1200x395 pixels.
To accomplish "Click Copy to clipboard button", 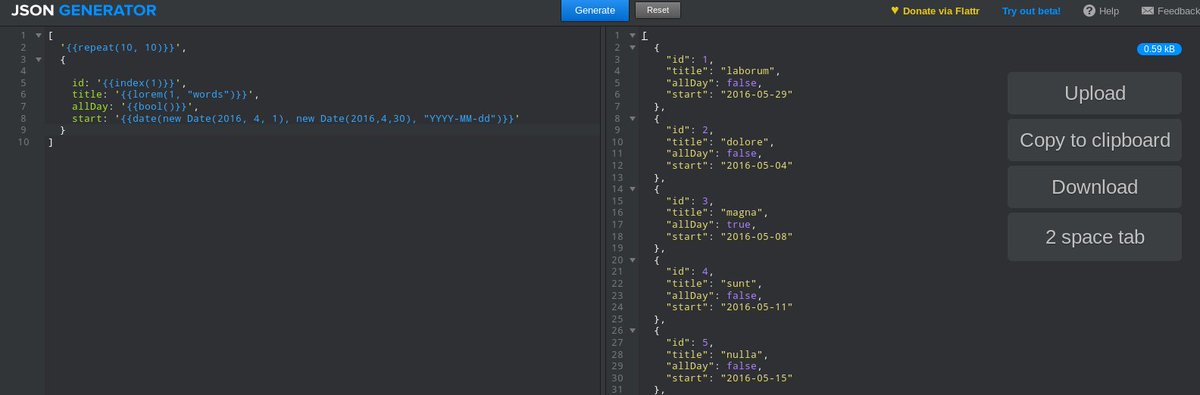I will (x=1095, y=140).
